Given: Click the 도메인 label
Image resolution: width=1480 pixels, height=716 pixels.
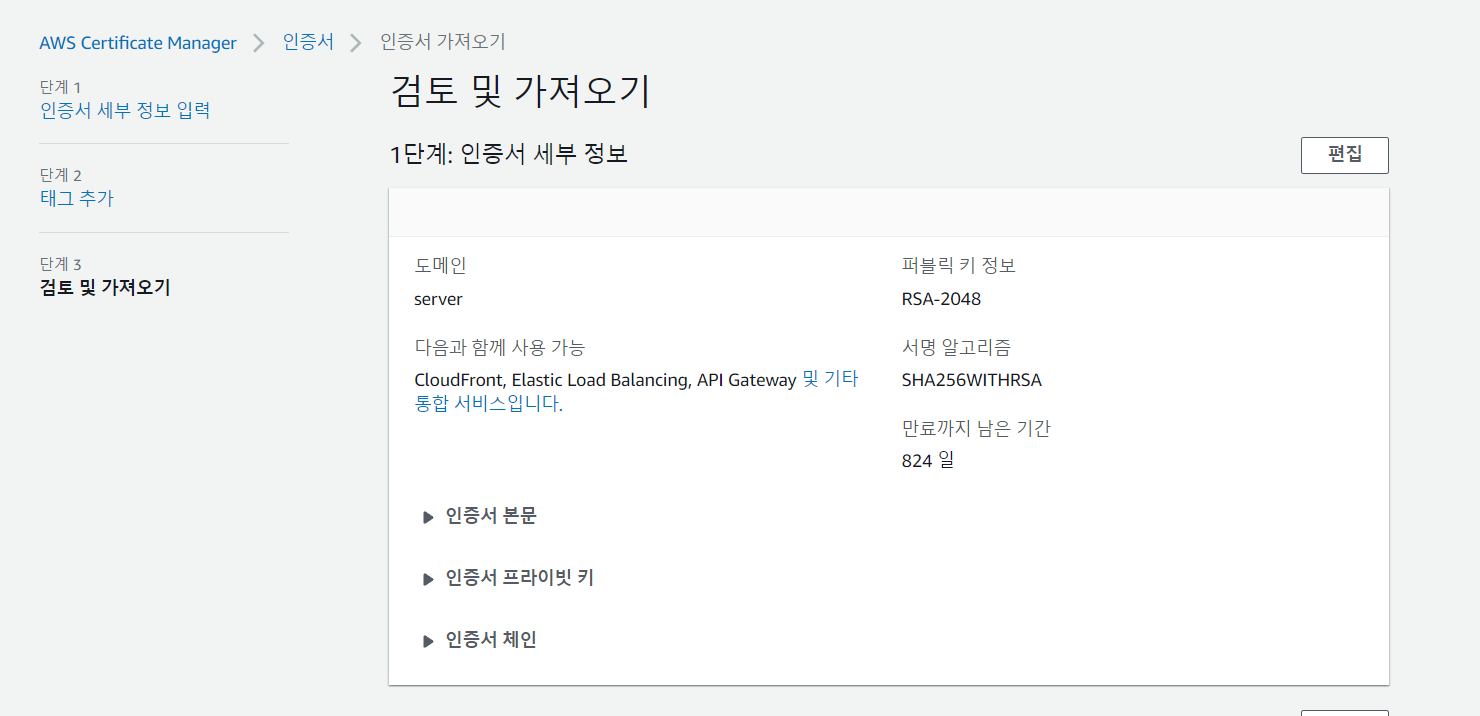Looking at the screenshot, I should pos(440,266).
